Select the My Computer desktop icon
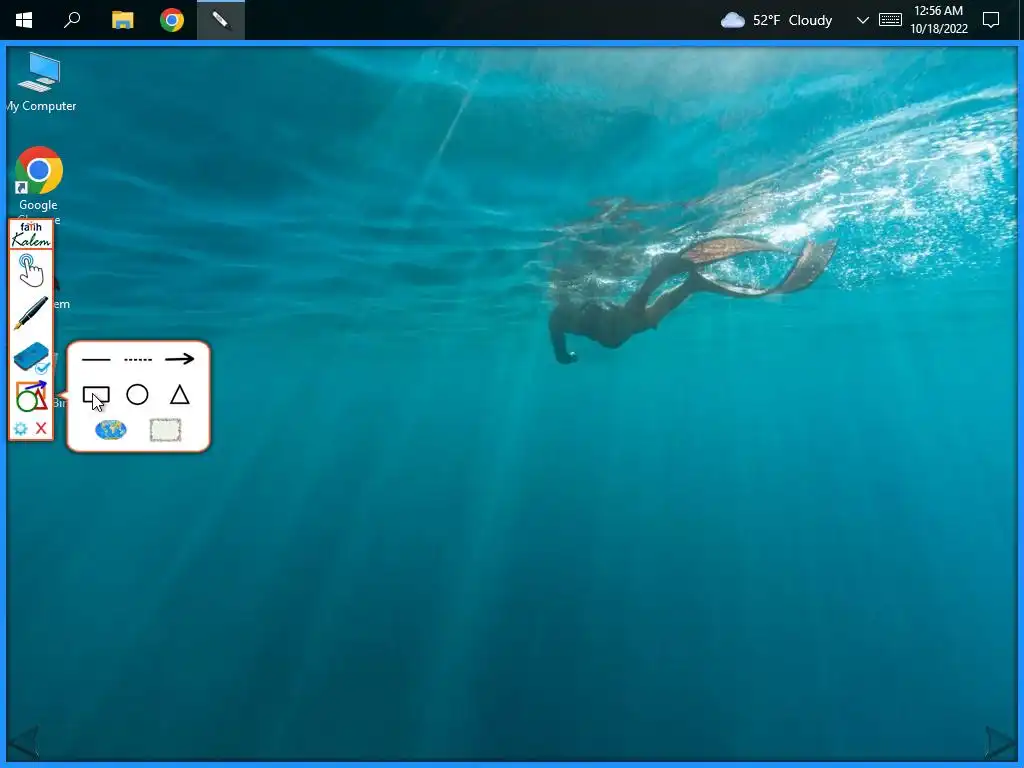The width and height of the screenshot is (1024, 768). 39,82
